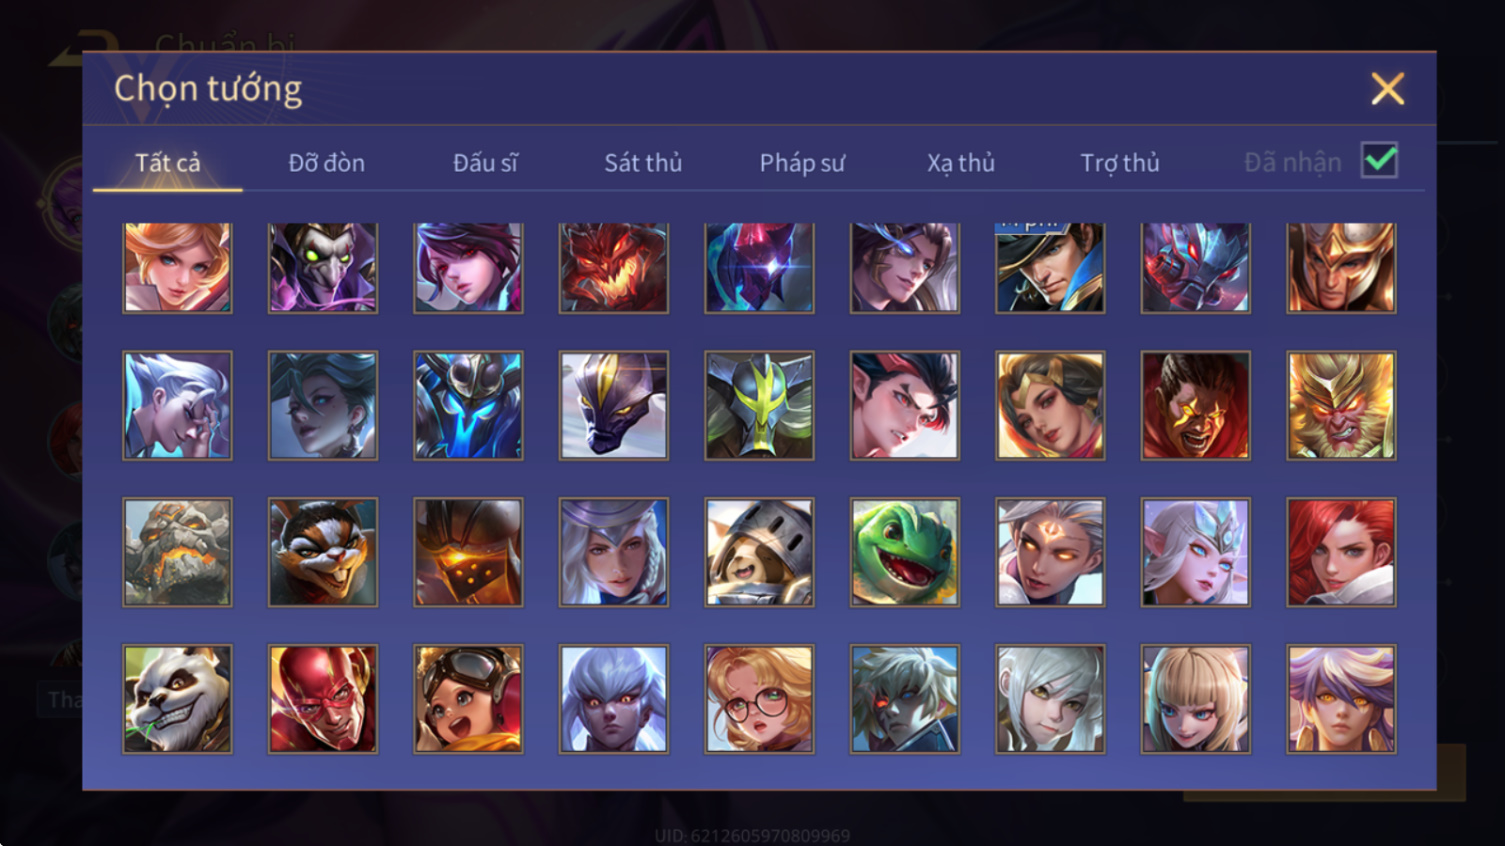Screen dimensions: 1505x846
Task: Switch to the Đỡ đòn tab
Action: point(326,163)
